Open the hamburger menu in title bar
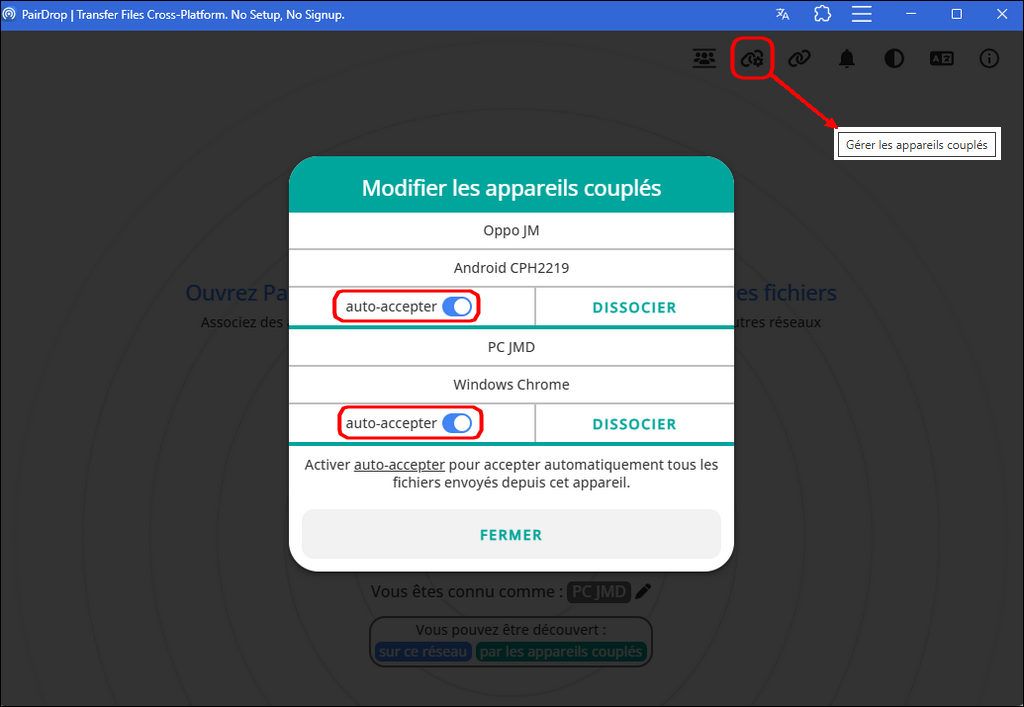1024x707 pixels. pyautogui.click(x=863, y=14)
